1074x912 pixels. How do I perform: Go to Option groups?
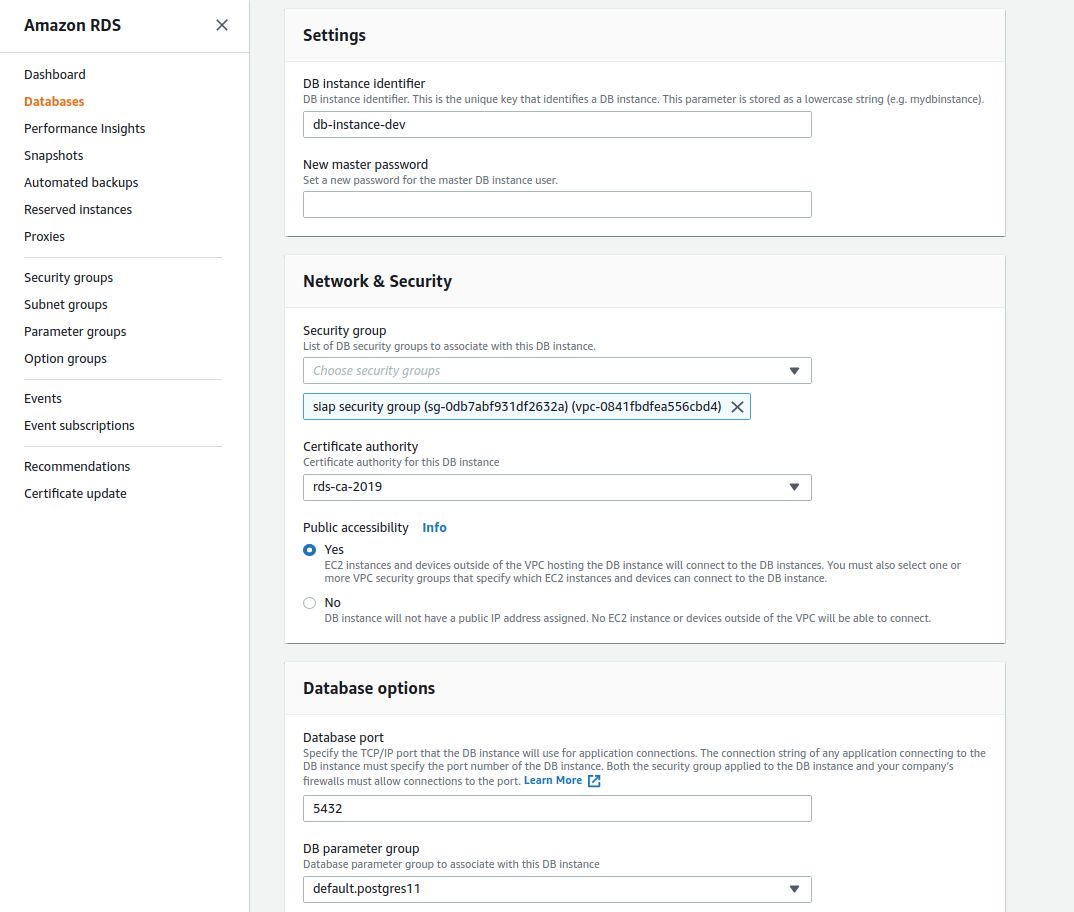[65, 359]
